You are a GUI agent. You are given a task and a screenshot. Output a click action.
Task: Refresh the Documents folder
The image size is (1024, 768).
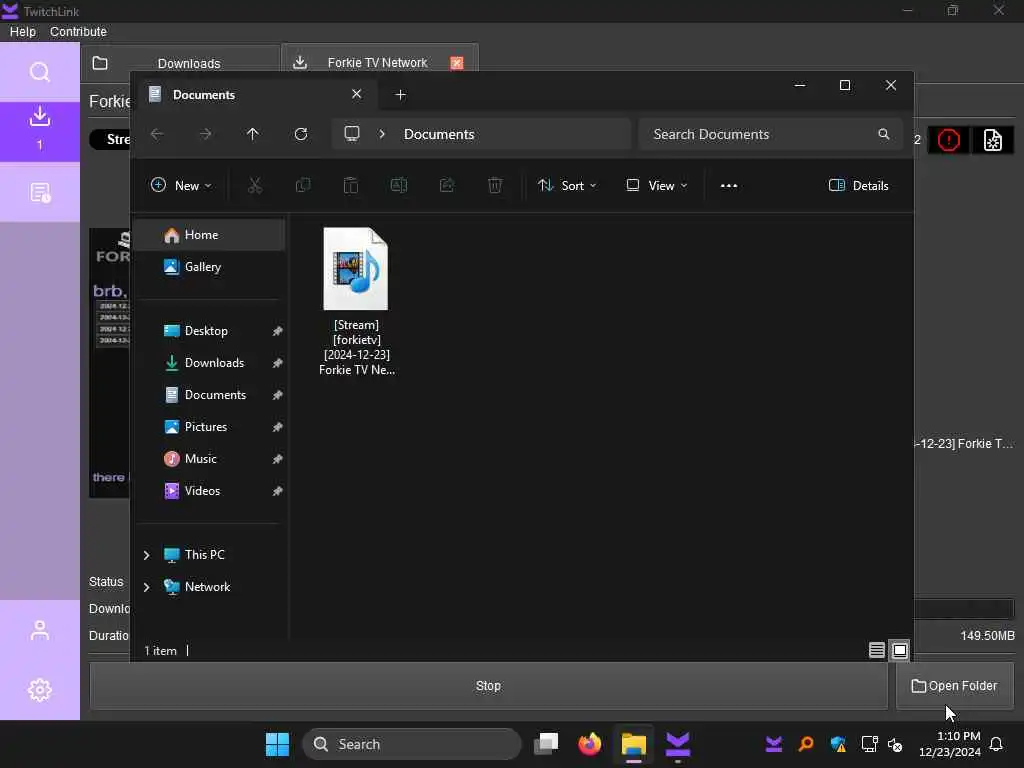point(301,134)
